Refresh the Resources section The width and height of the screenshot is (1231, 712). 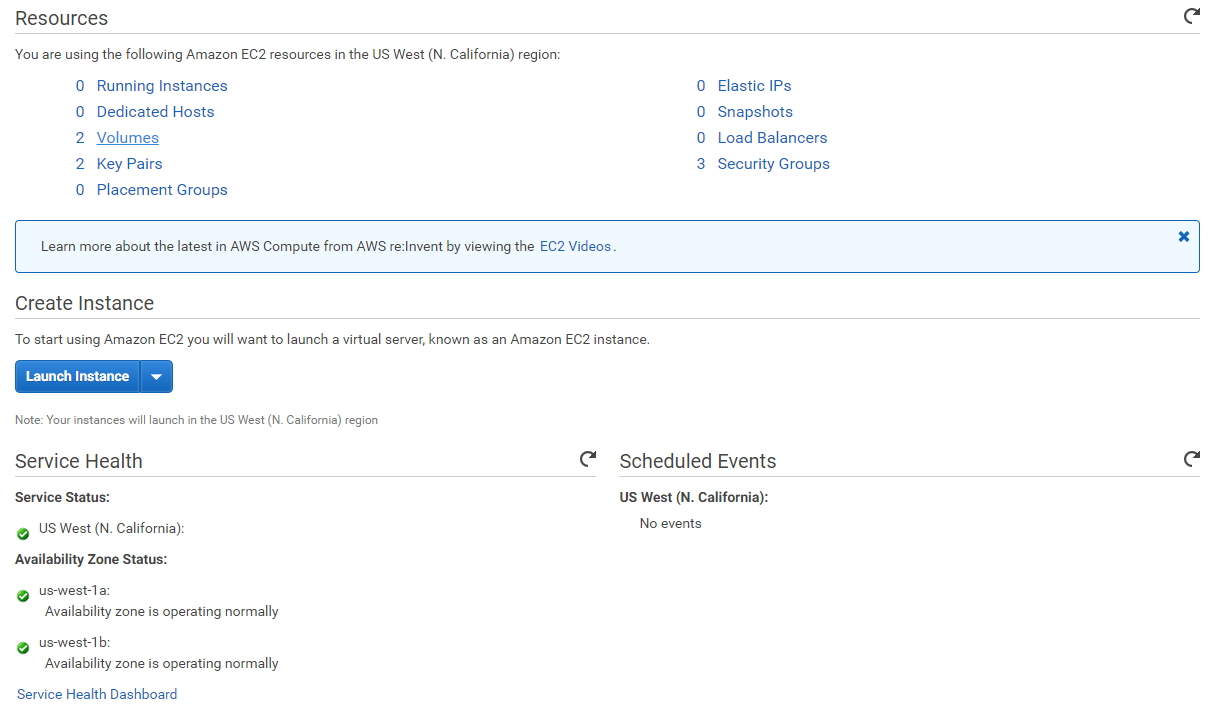click(1191, 16)
